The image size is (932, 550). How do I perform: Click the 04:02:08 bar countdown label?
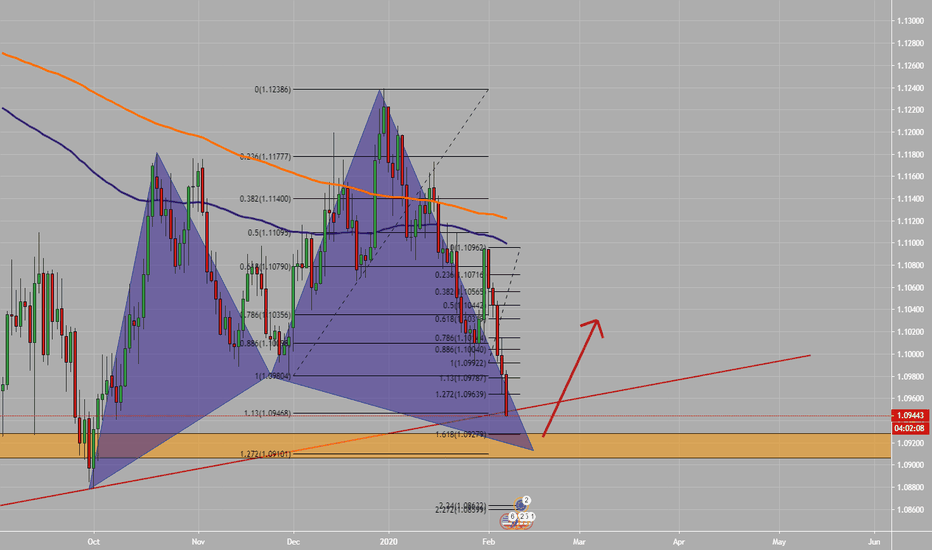tap(910, 428)
